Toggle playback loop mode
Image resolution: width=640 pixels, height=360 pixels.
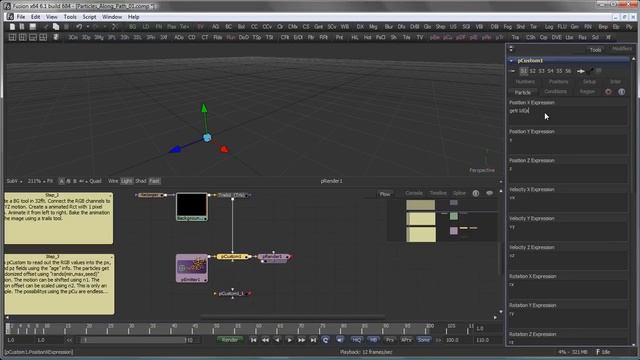click(325, 340)
